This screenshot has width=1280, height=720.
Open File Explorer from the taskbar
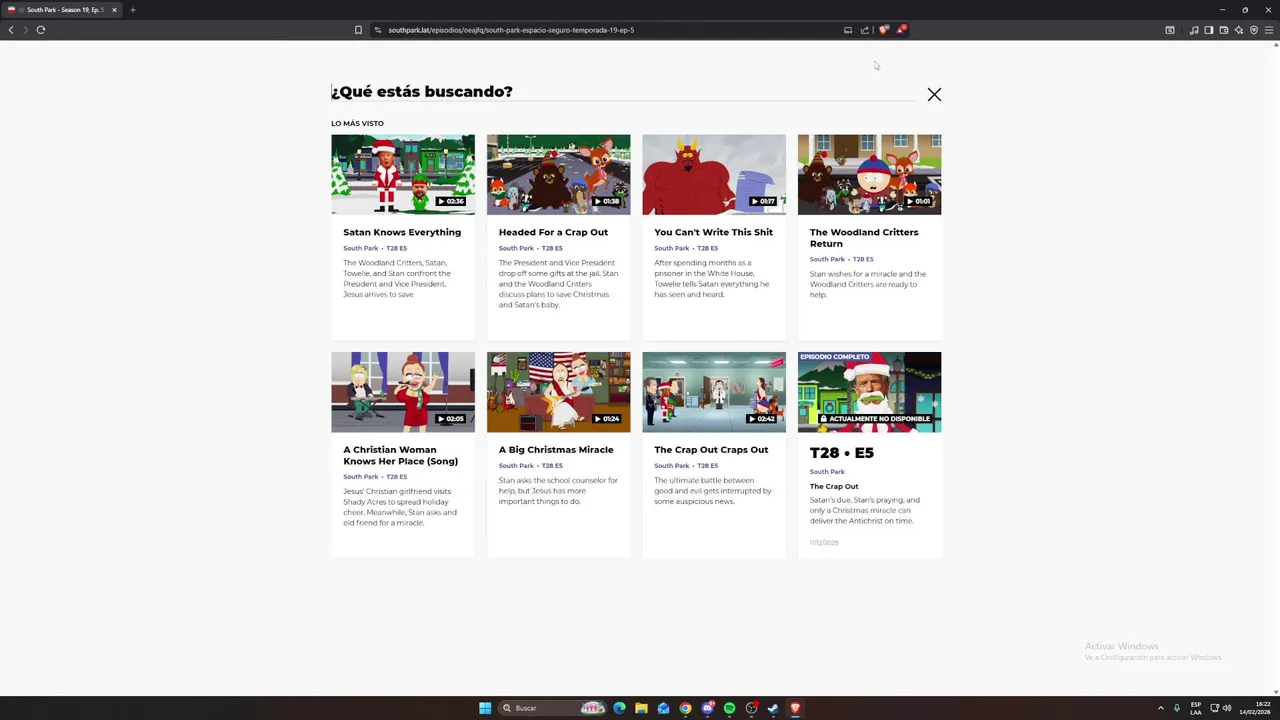click(x=641, y=708)
